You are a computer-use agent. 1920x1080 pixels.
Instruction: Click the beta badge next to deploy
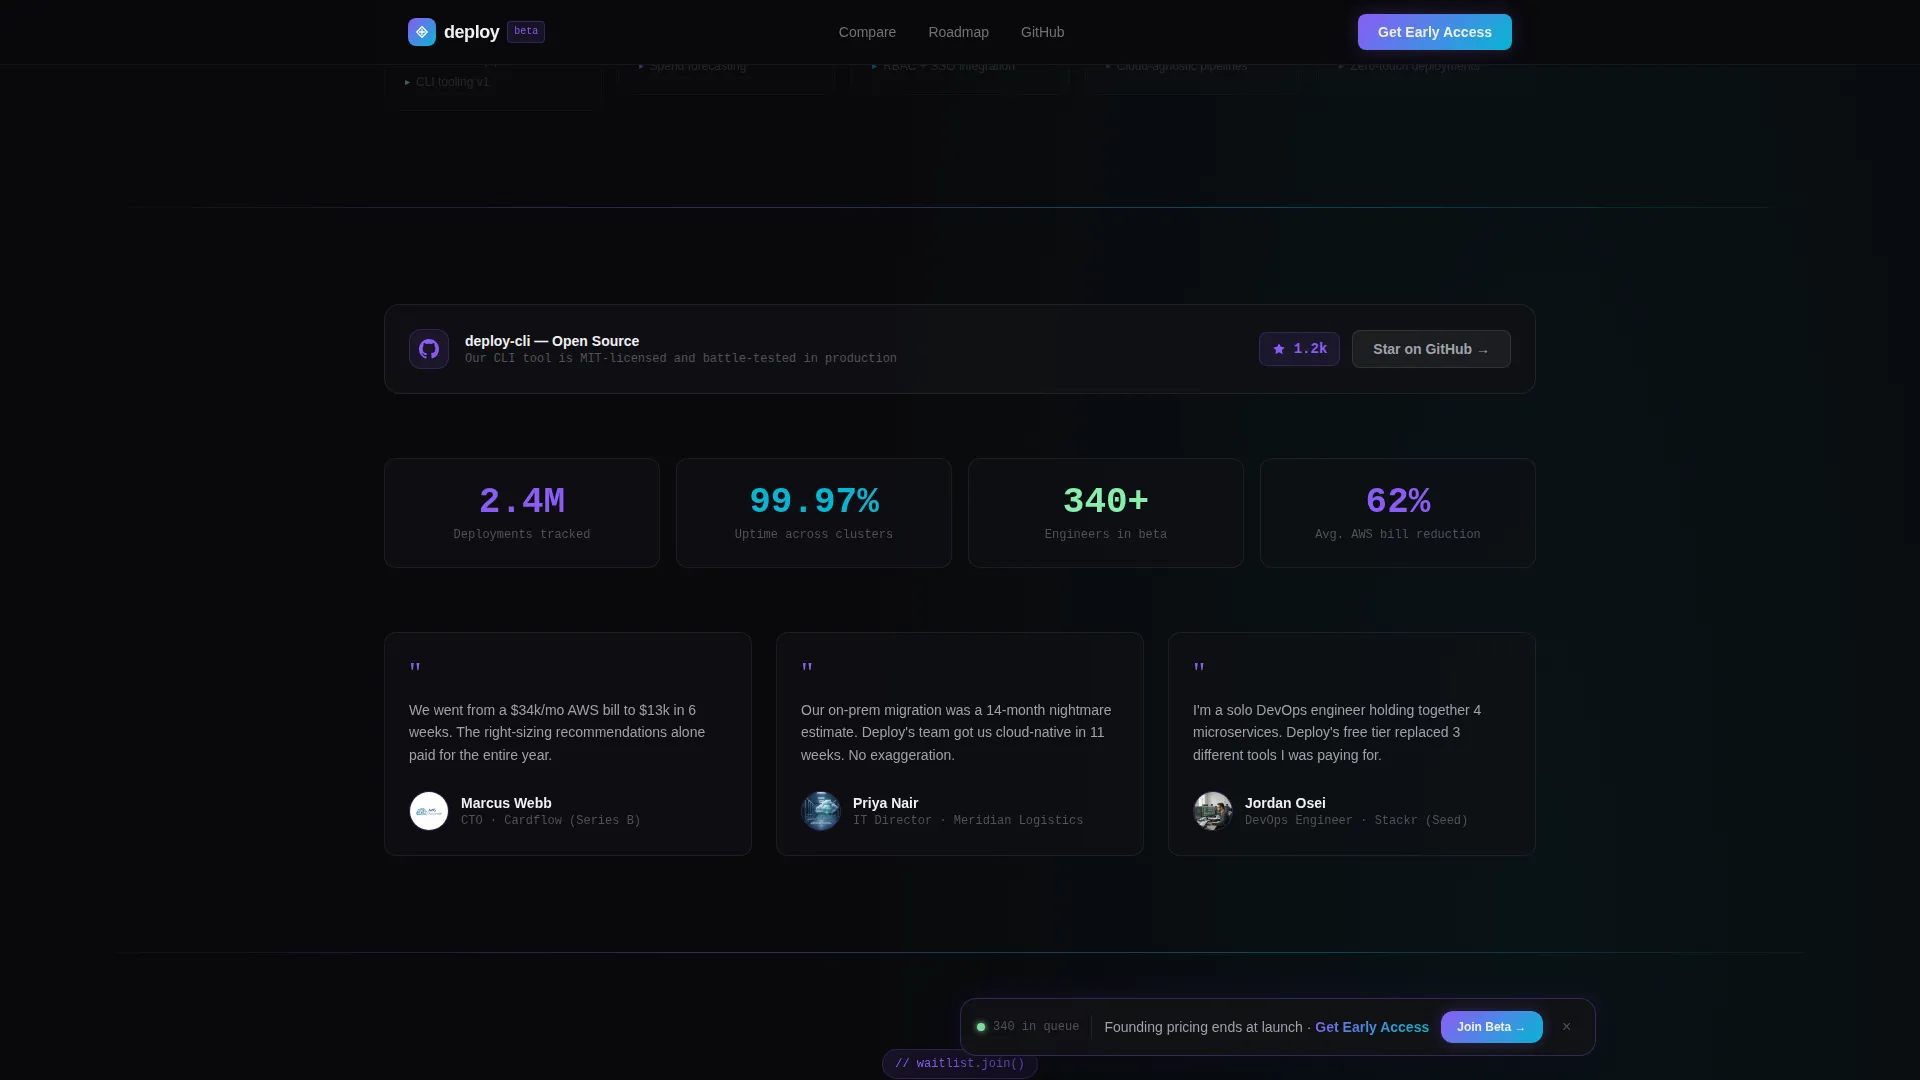point(526,32)
